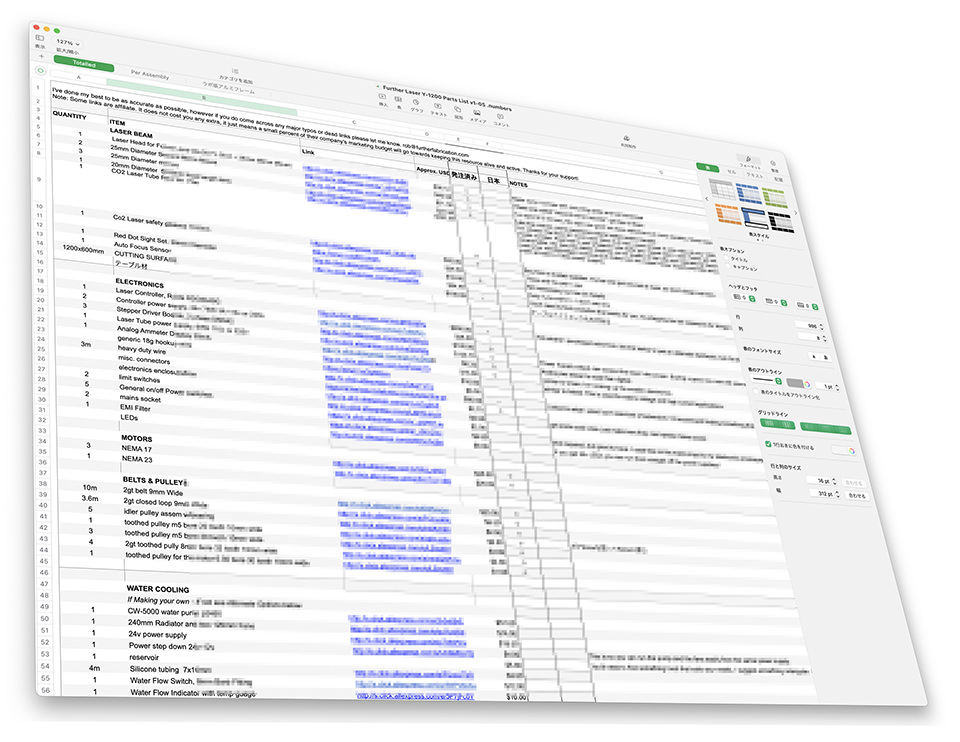Select the Text (テキスト) inspector tab
The height and width of the screenshot is (742, 960).
(754, 176)
